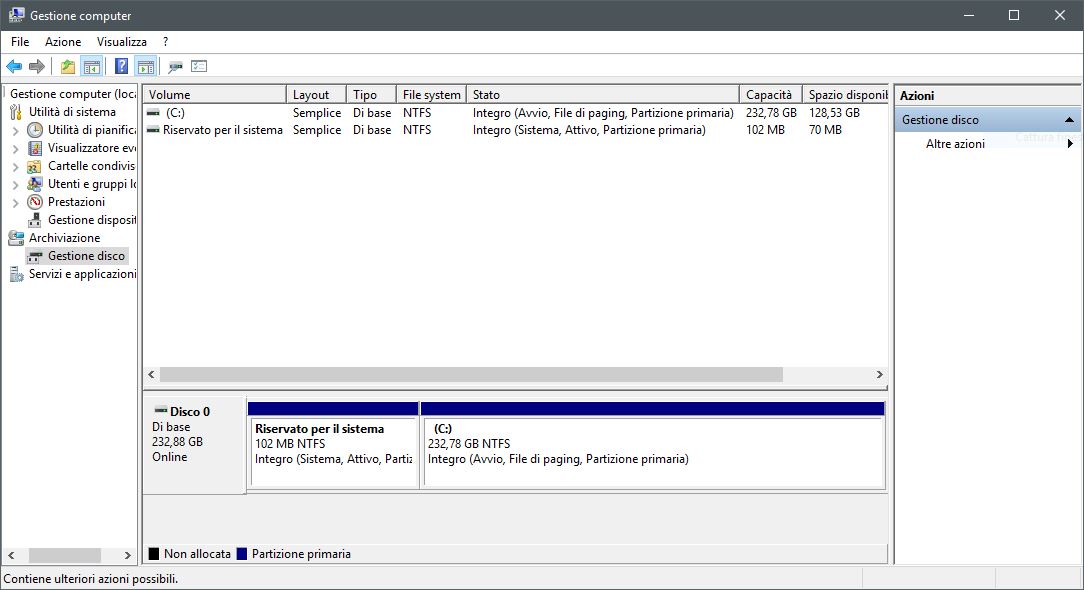Screen dimensions: 1084x590
Task: Expand the Utenti e gruppi locali node
Action: [x=15, y=184]
